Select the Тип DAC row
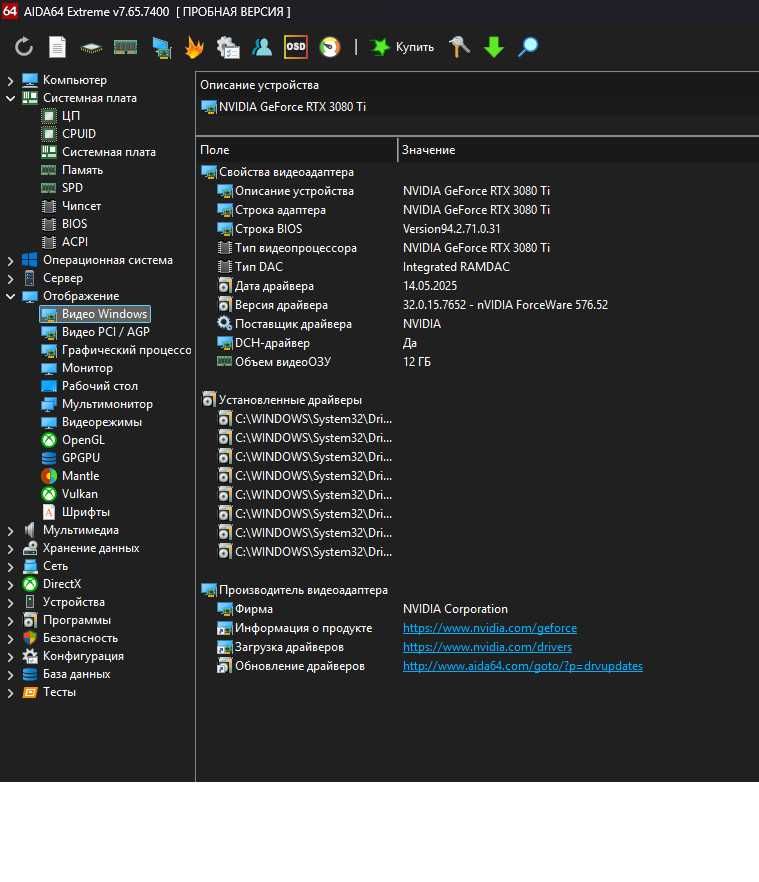 pyautogui.click(x=477, y=267)
